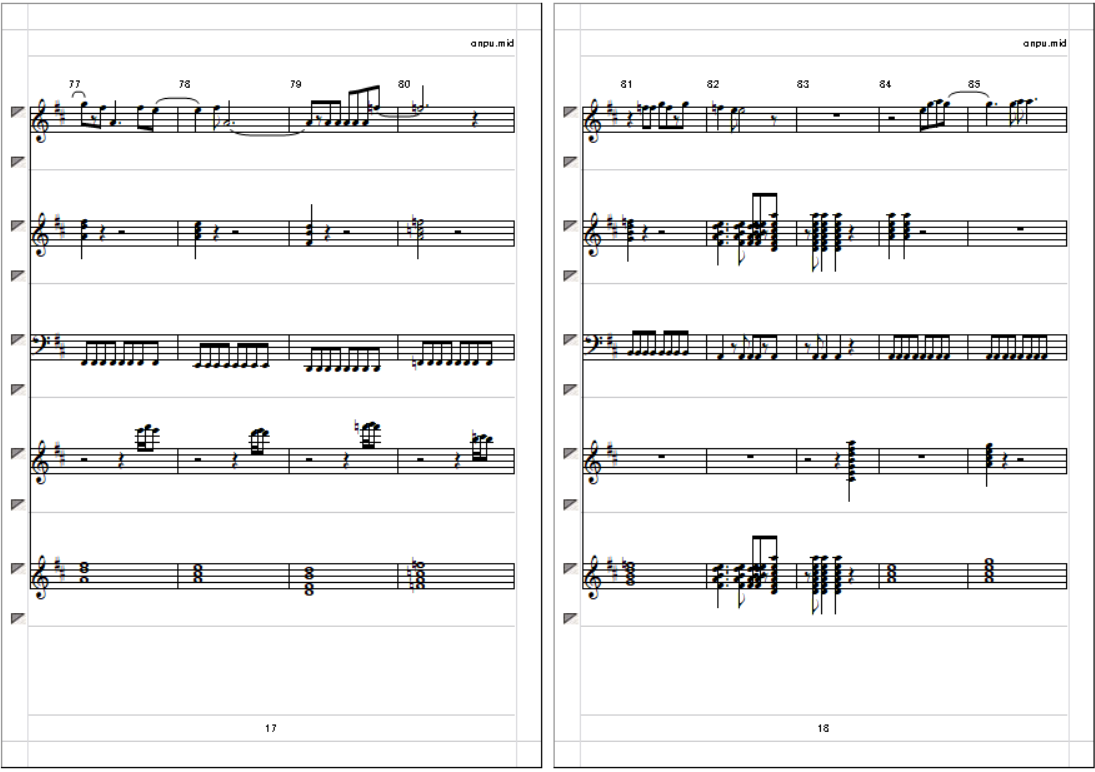Click measure number 77
This screenshot has height=772, width=1095.
coord(75,84)
